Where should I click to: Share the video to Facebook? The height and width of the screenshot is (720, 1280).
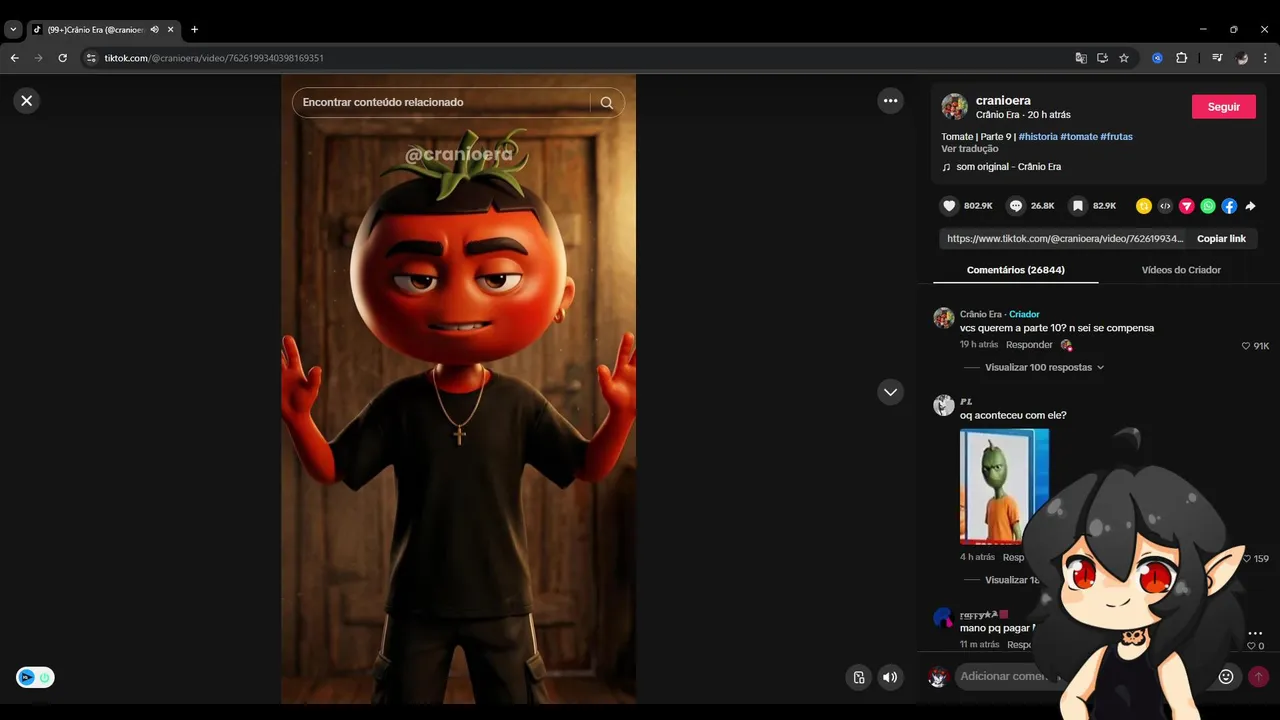(1229, 206)
